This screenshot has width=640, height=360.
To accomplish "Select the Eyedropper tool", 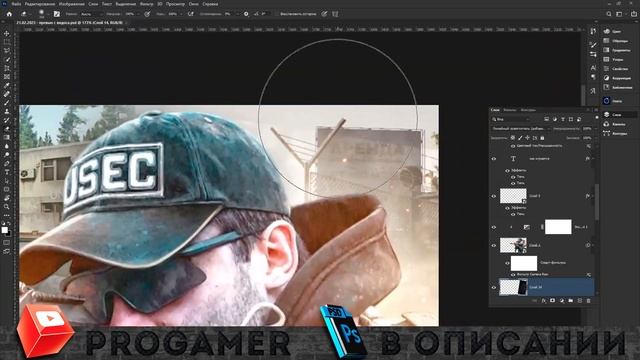I will [7, 85].
